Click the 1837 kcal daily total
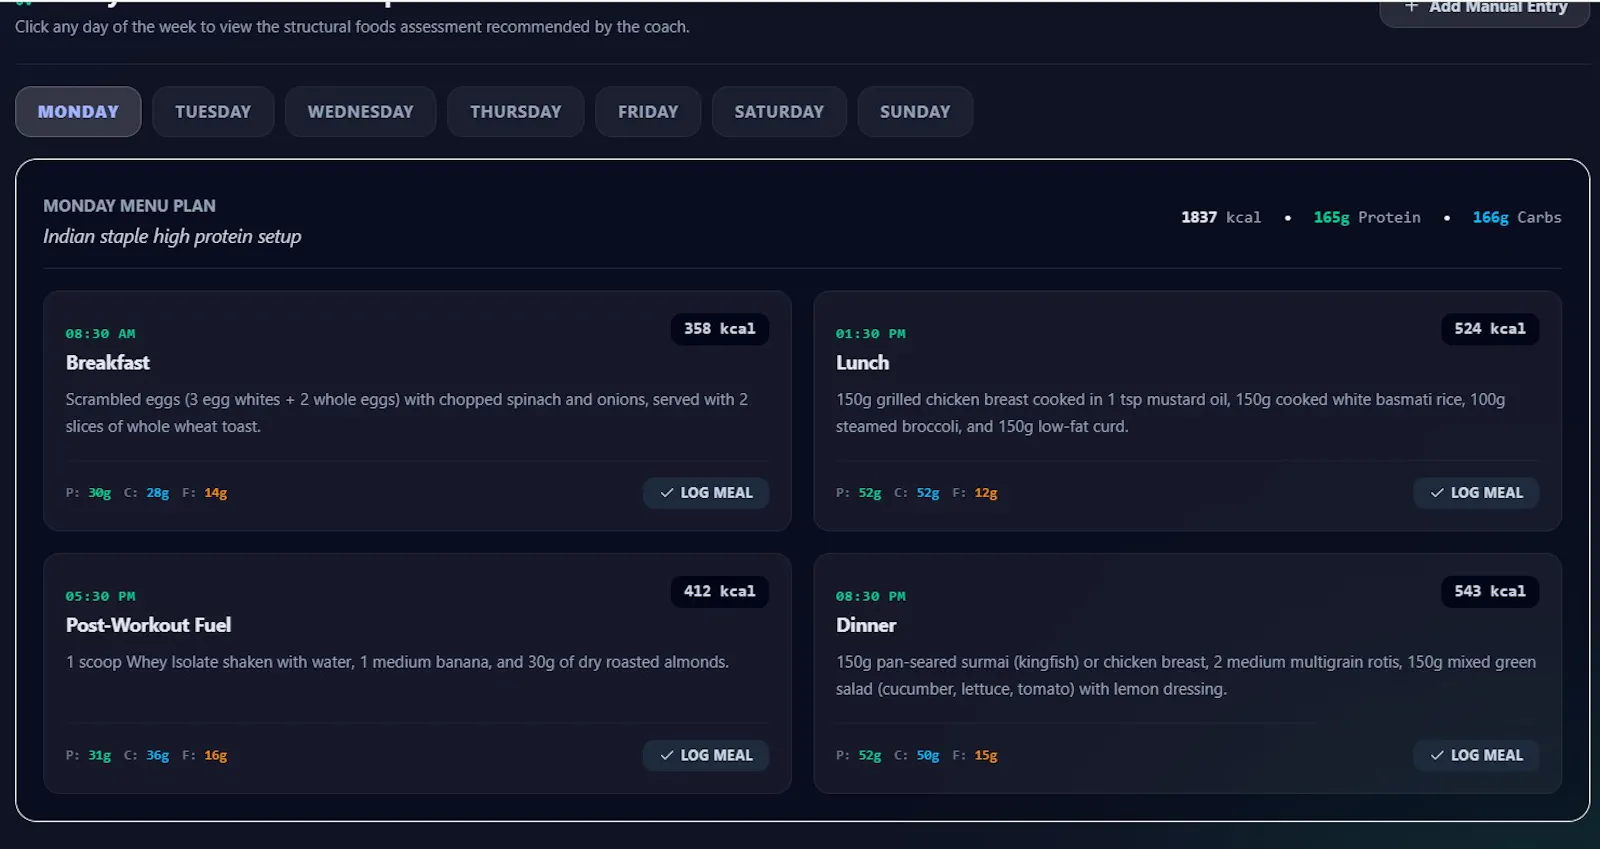 [1221, 218]
